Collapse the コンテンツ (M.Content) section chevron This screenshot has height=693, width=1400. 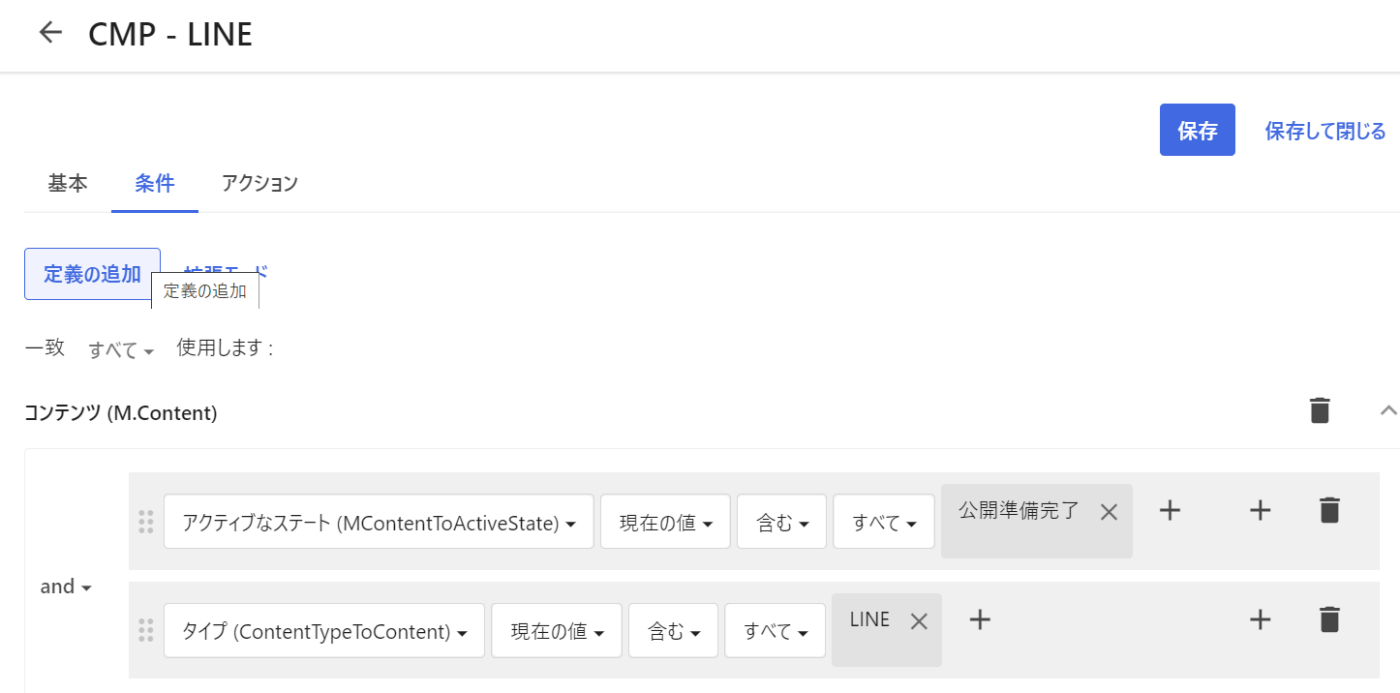1387,410
